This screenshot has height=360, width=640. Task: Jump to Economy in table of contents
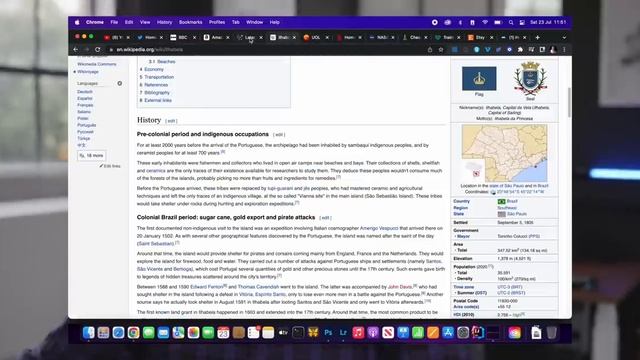[x=154, y=69]
